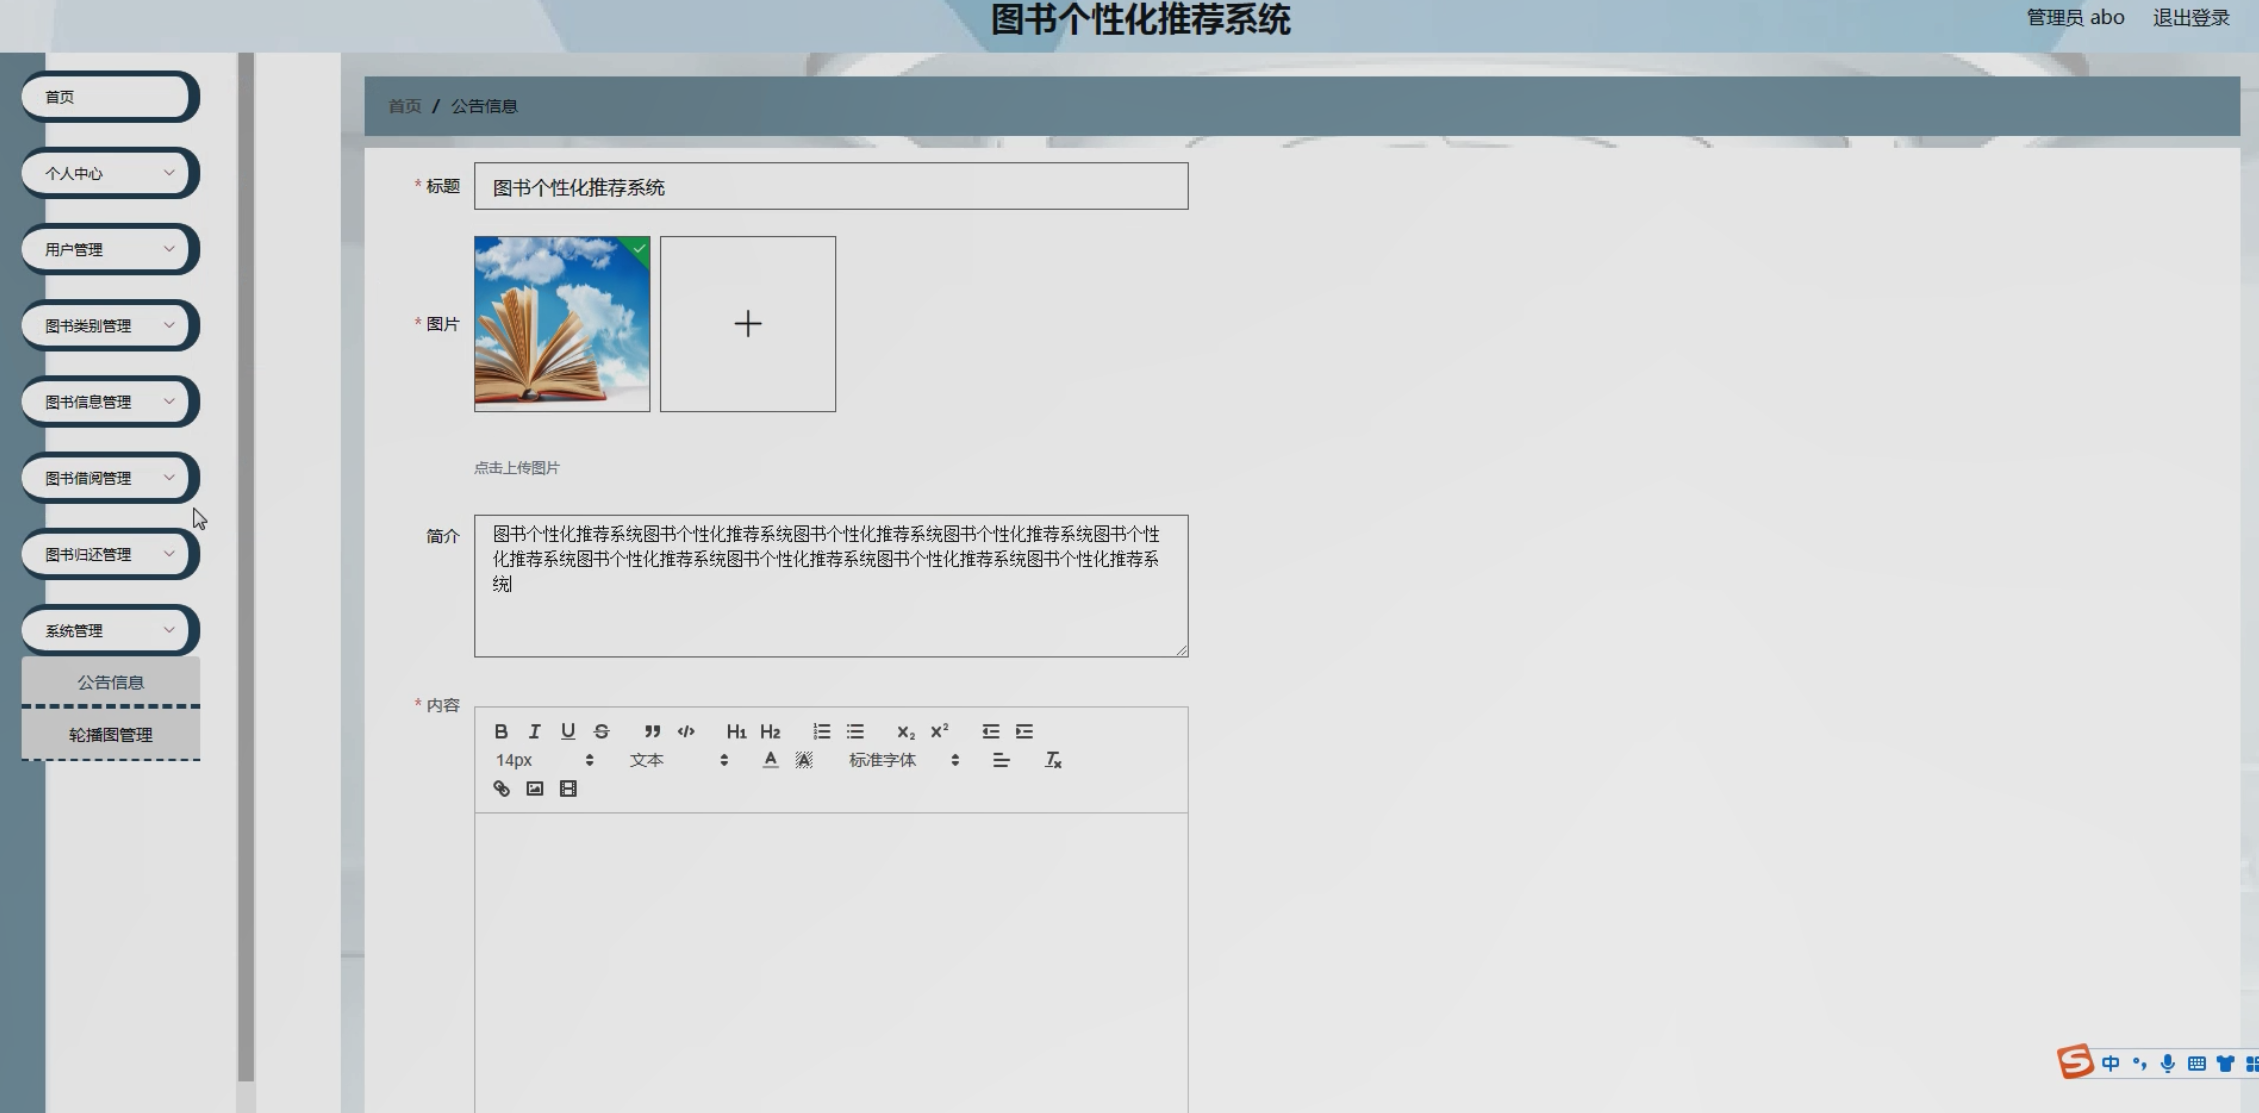Click the 退出登录 logout link
The image size is (2259, 1113).
[x=2190, y=18]
